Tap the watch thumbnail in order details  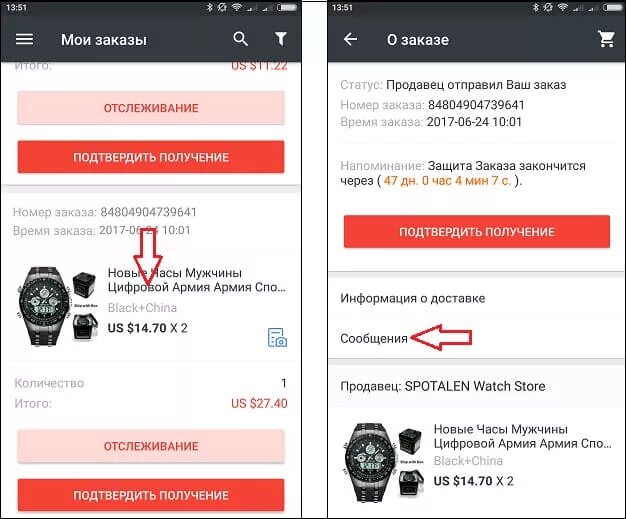point(383,462)
